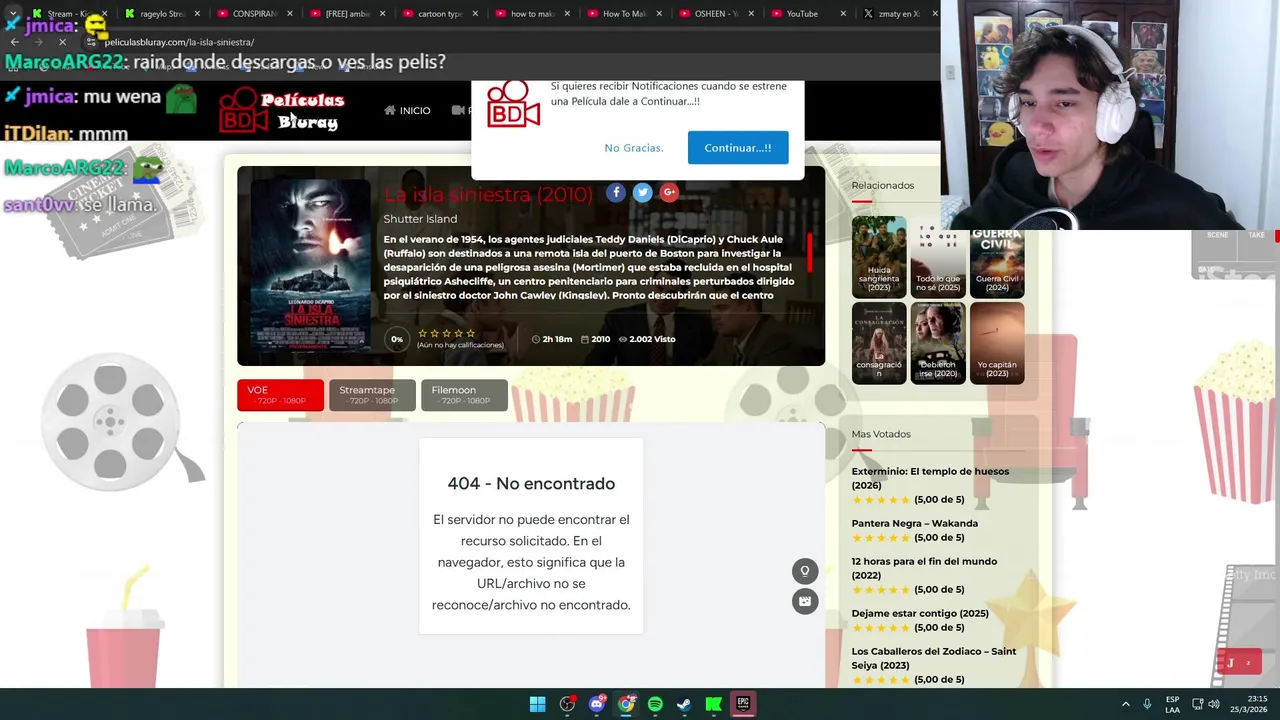Screen dimensions: 1280x720
Task: Share movie on Twitter icon
Action: tap(643, 192)
